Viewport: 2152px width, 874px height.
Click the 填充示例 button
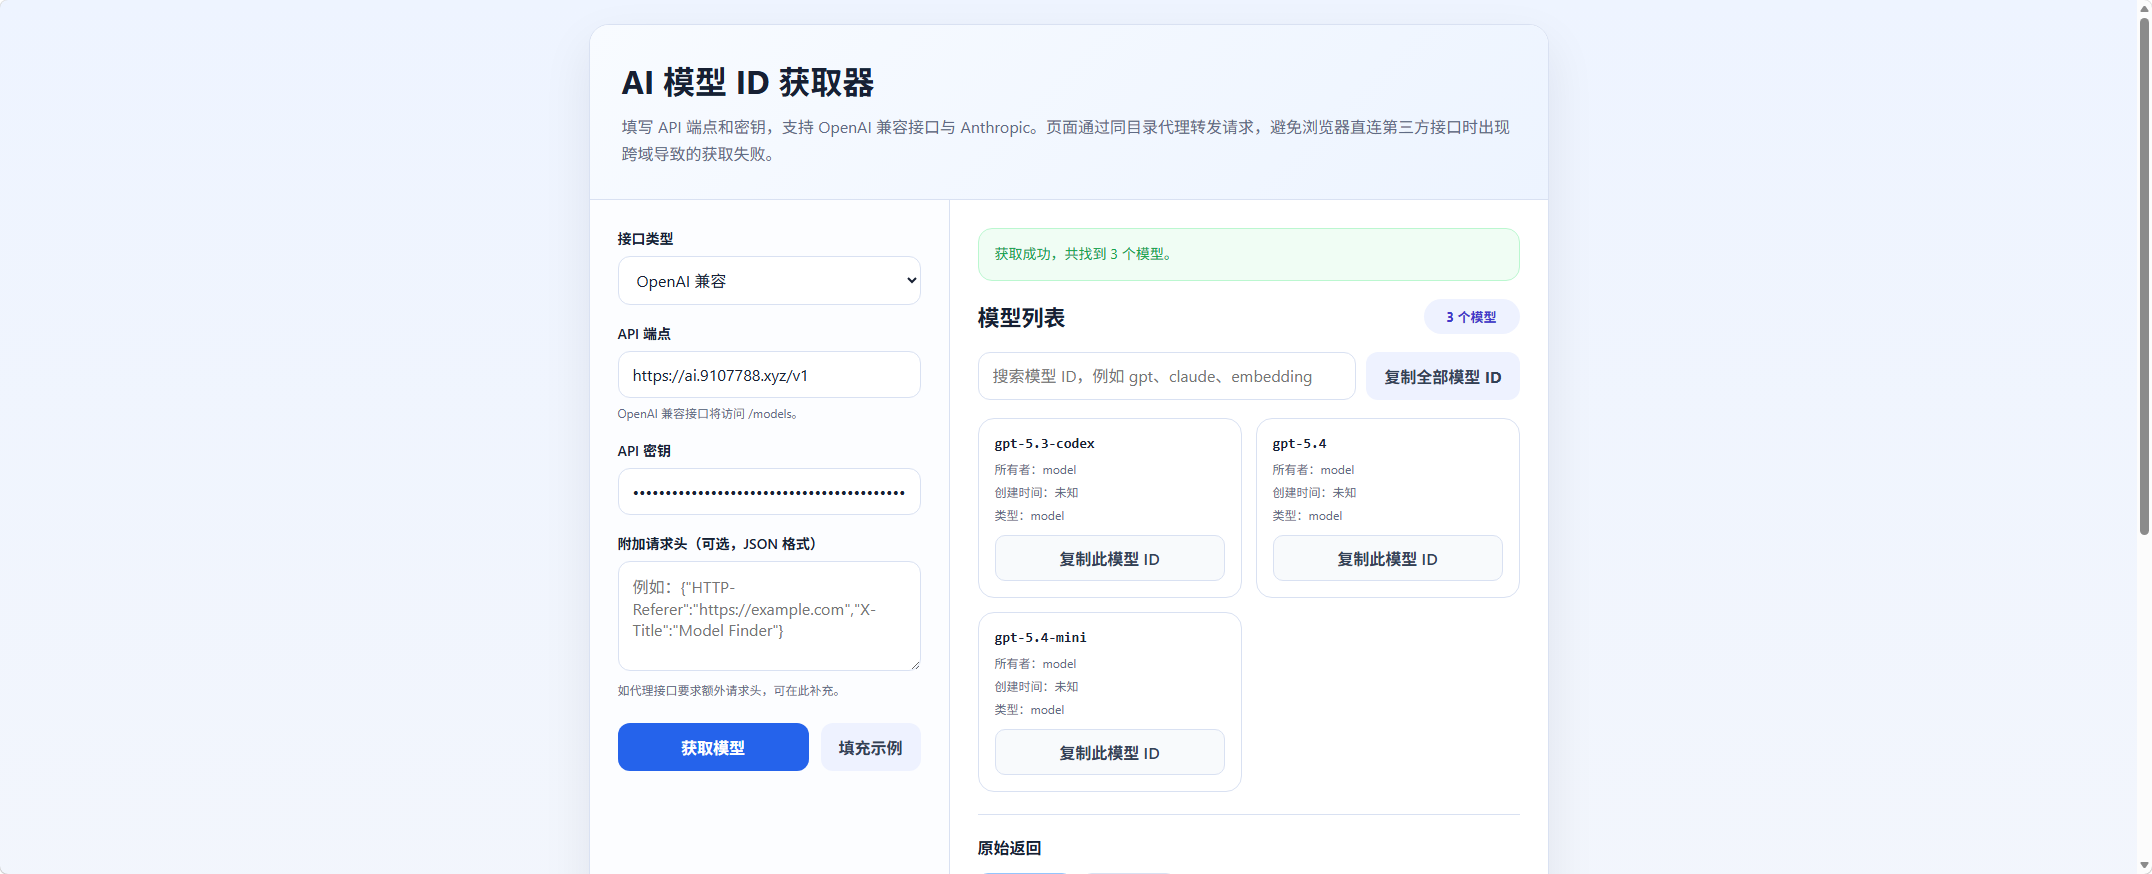coord(870,747)
